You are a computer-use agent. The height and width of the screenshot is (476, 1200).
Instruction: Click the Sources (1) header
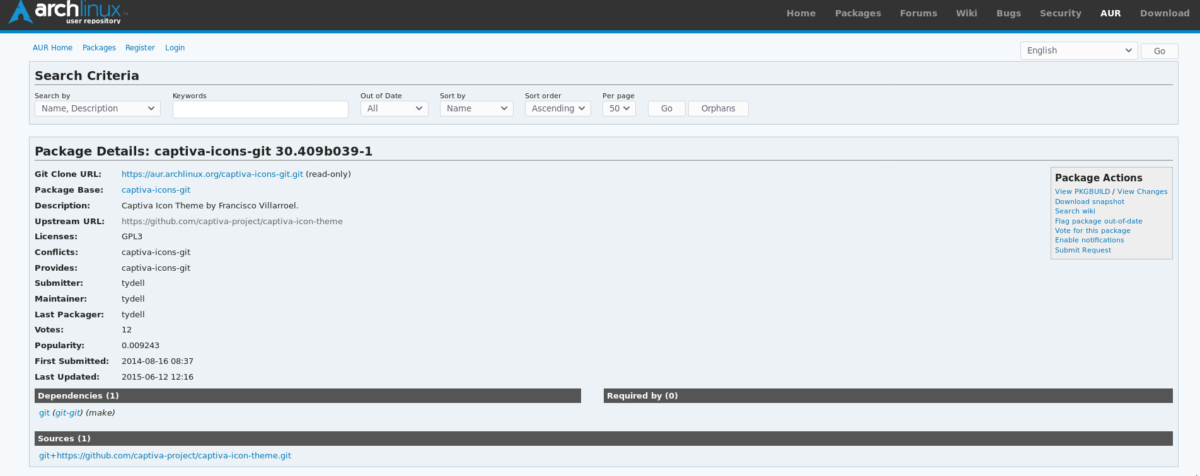point(603,439)
